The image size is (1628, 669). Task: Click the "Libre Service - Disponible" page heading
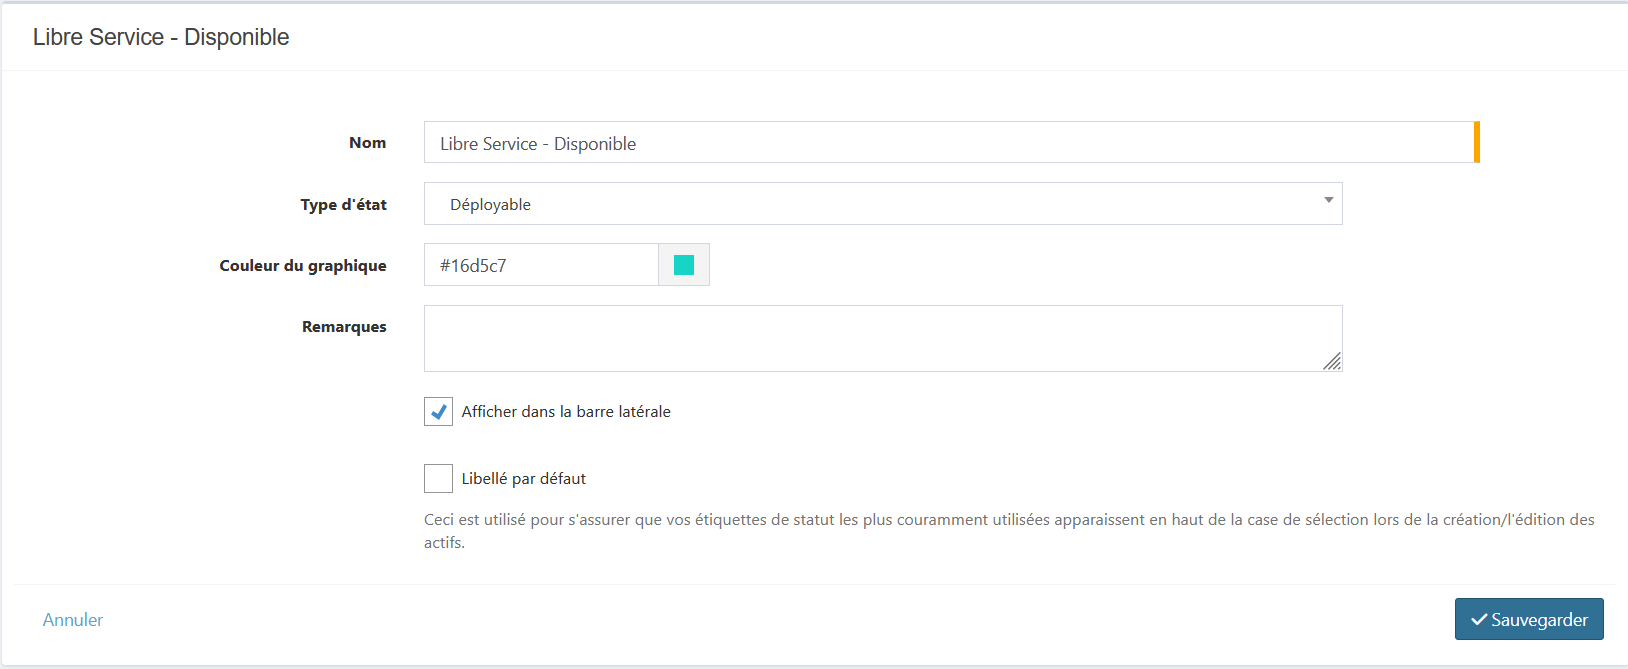pyautogui.click(x=161, y=37)
